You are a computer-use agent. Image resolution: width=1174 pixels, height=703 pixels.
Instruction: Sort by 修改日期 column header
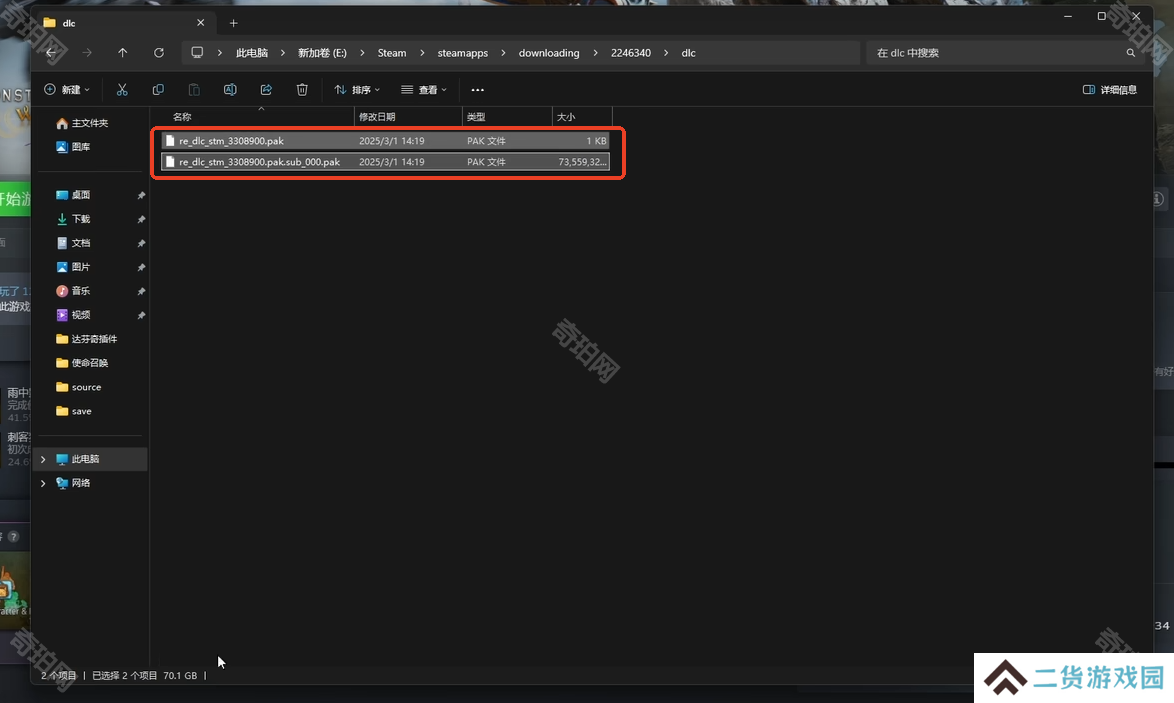tap(408, 117)
